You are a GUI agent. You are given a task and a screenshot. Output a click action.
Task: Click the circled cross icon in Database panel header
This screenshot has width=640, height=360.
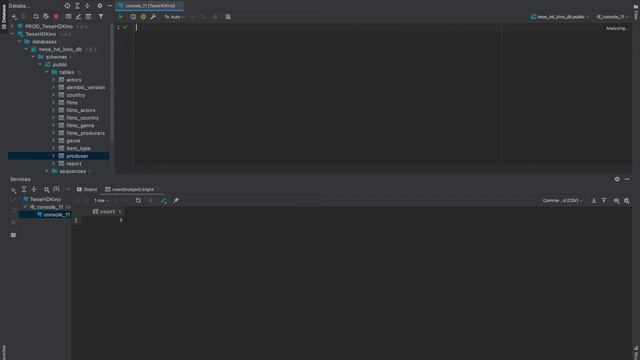click(67, 6)
